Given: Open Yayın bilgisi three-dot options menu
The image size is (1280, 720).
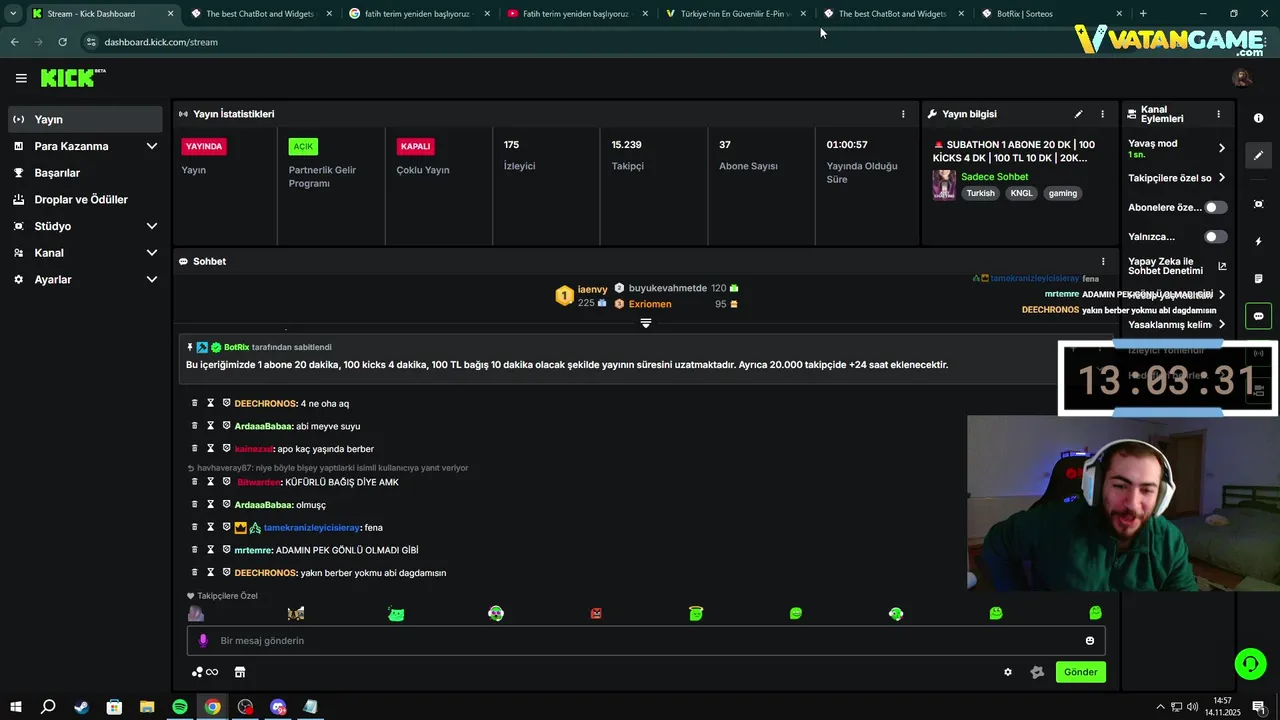Looking at the screenshot, I should [x=1103, y=114].
